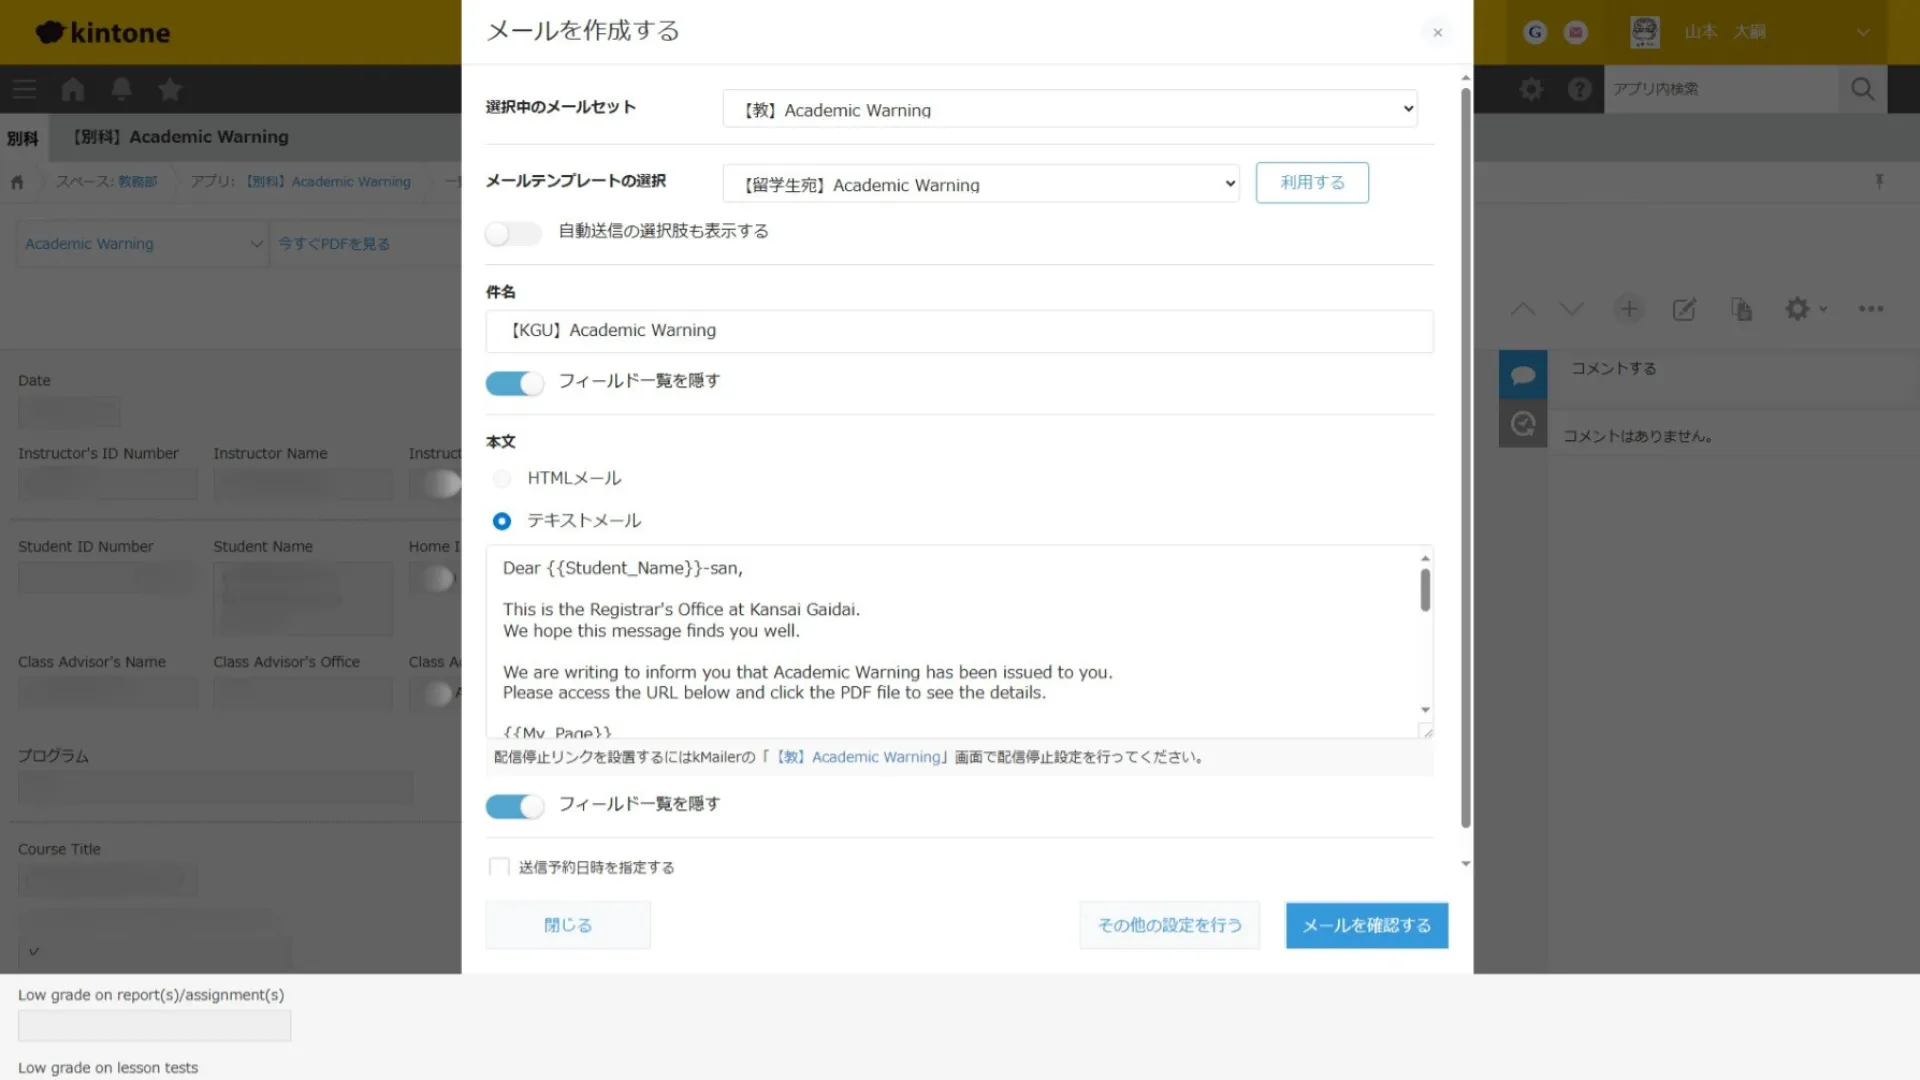
Task: Click the メールを確認する button
Action: click(1366, 925)
